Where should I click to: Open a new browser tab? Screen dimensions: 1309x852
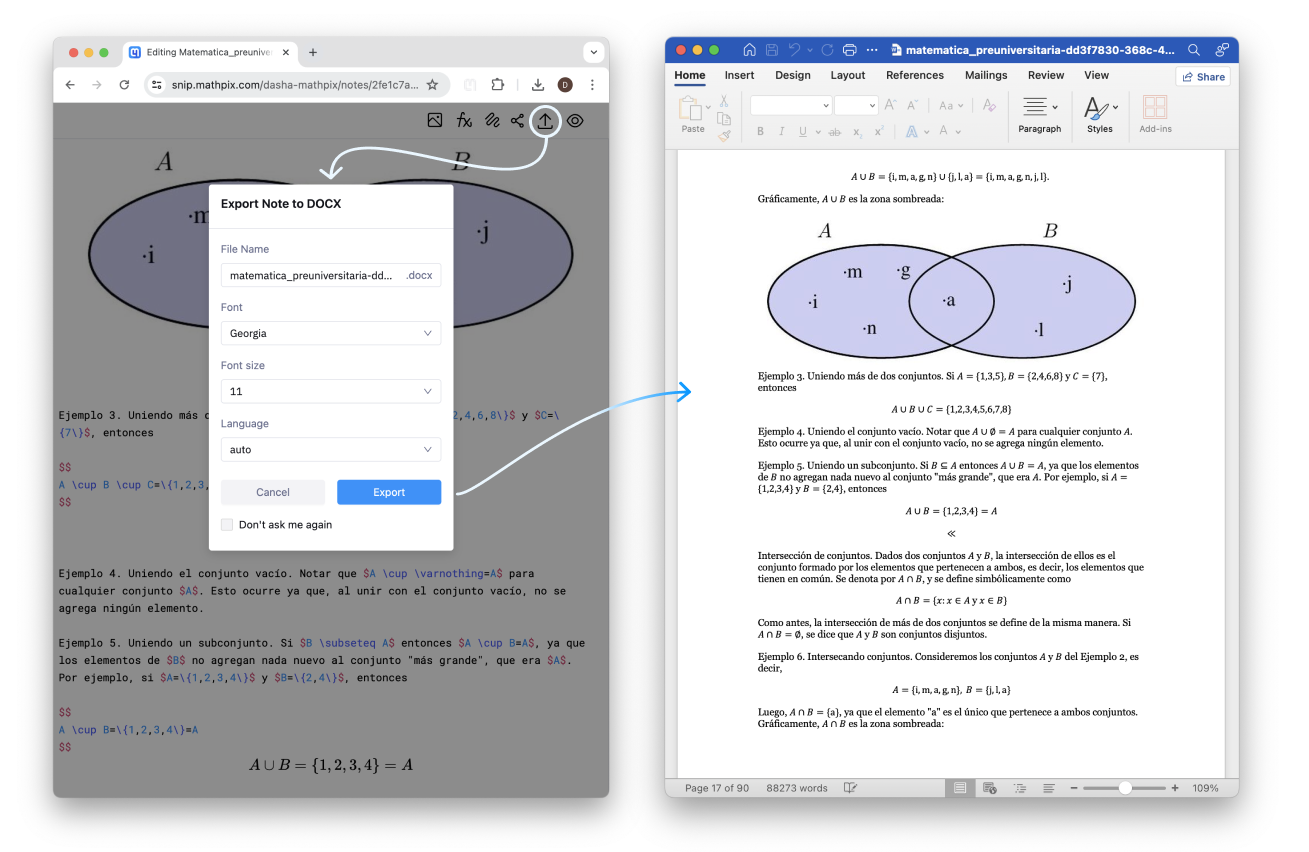[313, 52]
